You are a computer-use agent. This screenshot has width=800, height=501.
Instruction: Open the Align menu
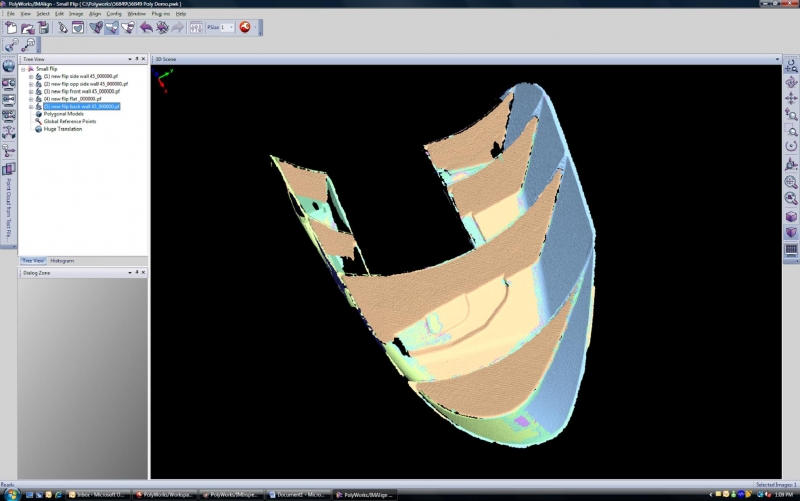click(x=93, y=14)
